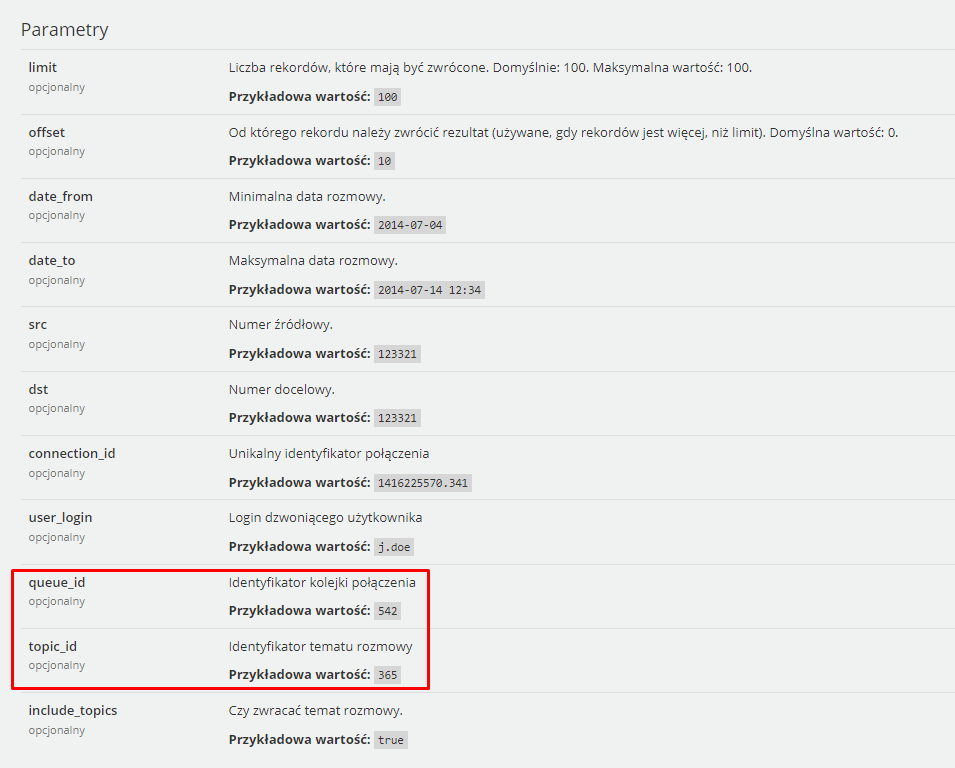Select the queue_id parameter name

pyautogui.click(x=57, y=582)
